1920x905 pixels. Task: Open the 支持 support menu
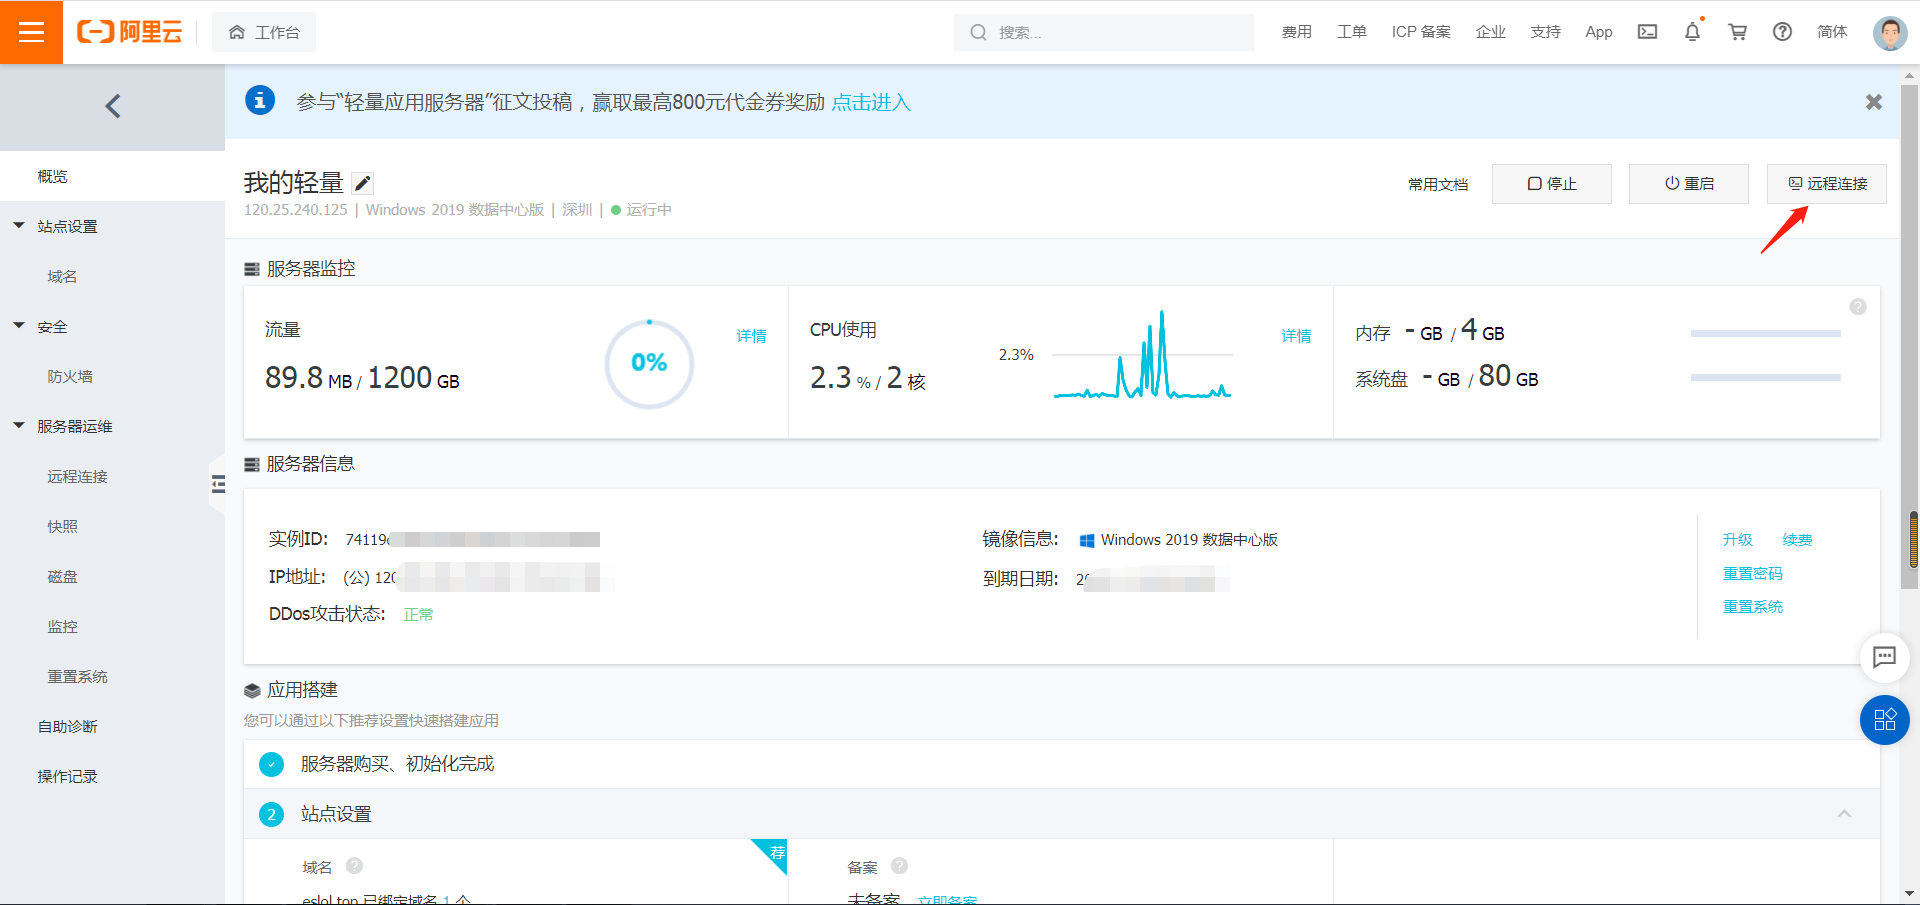pos(1546,32)
